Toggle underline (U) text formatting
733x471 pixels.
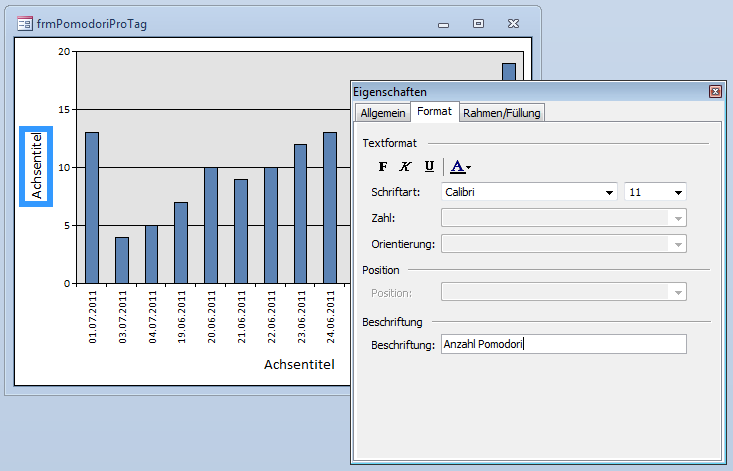click(x=429, y=167)
